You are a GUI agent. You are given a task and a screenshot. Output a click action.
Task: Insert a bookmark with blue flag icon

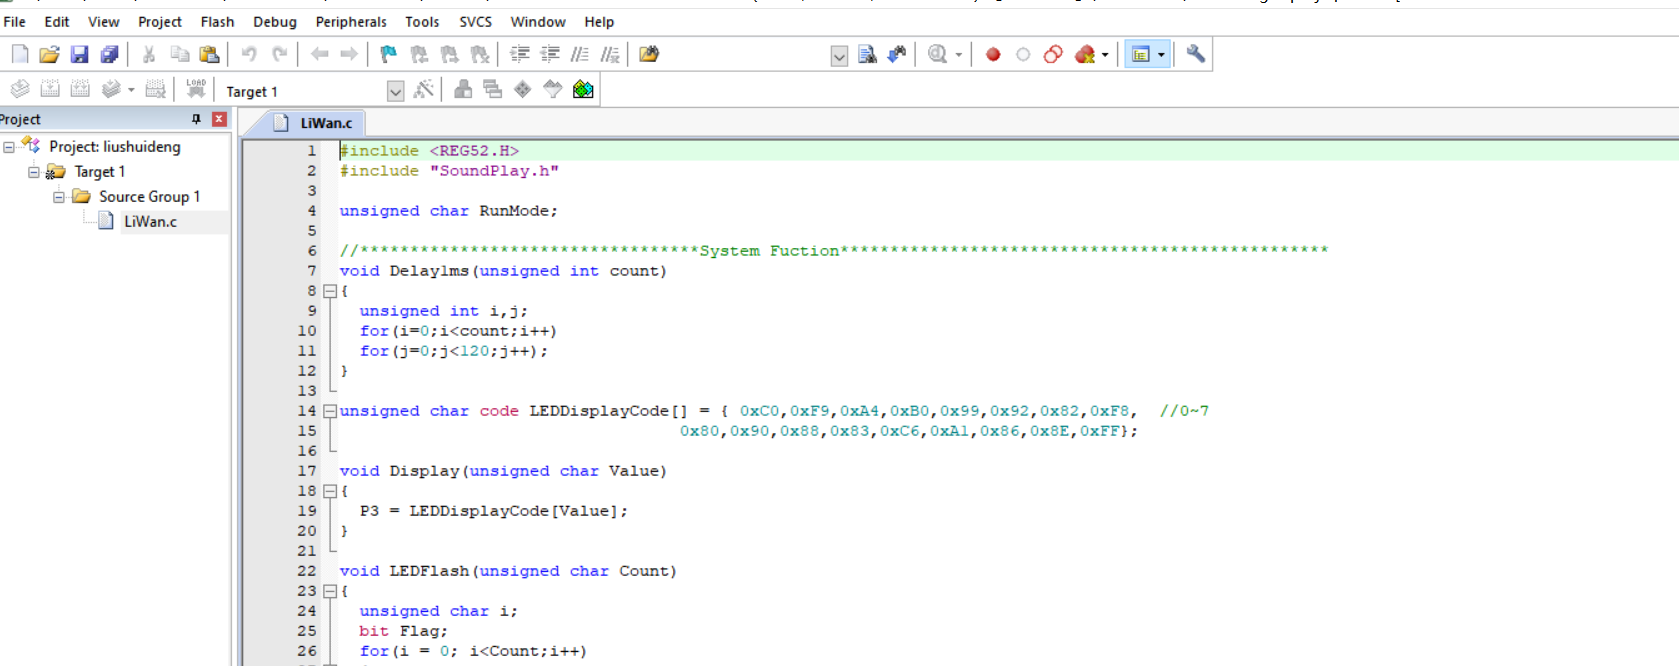pyautogui.click(x=389, y=54)
